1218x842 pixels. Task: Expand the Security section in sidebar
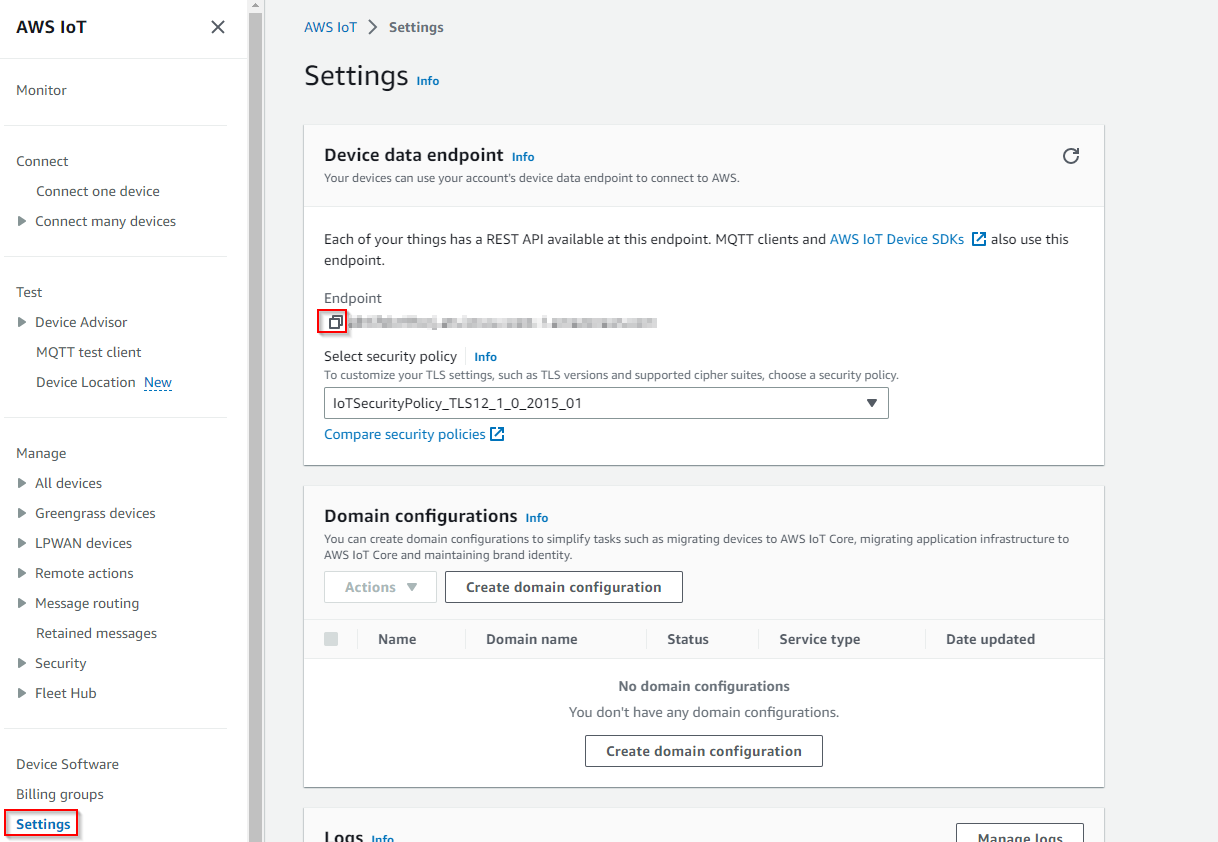[x=22, y=663]
